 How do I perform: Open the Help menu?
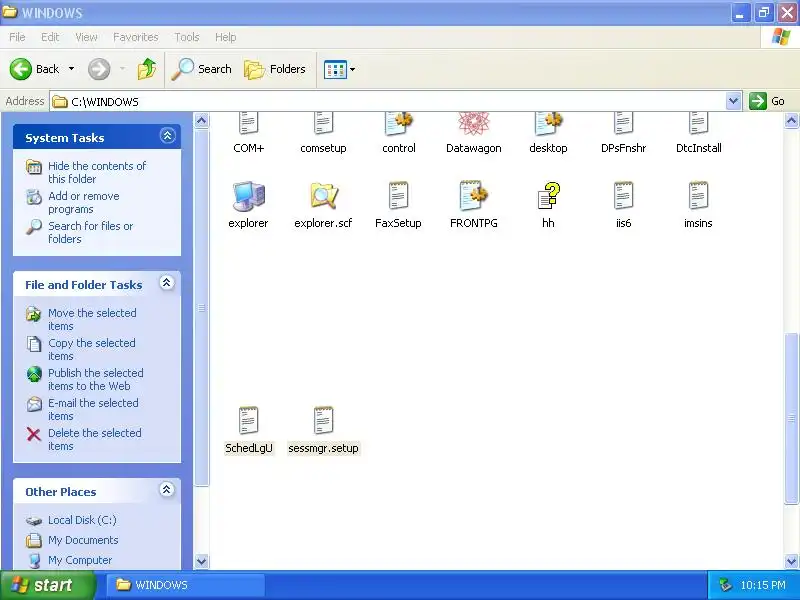click(x=226, y=37)
